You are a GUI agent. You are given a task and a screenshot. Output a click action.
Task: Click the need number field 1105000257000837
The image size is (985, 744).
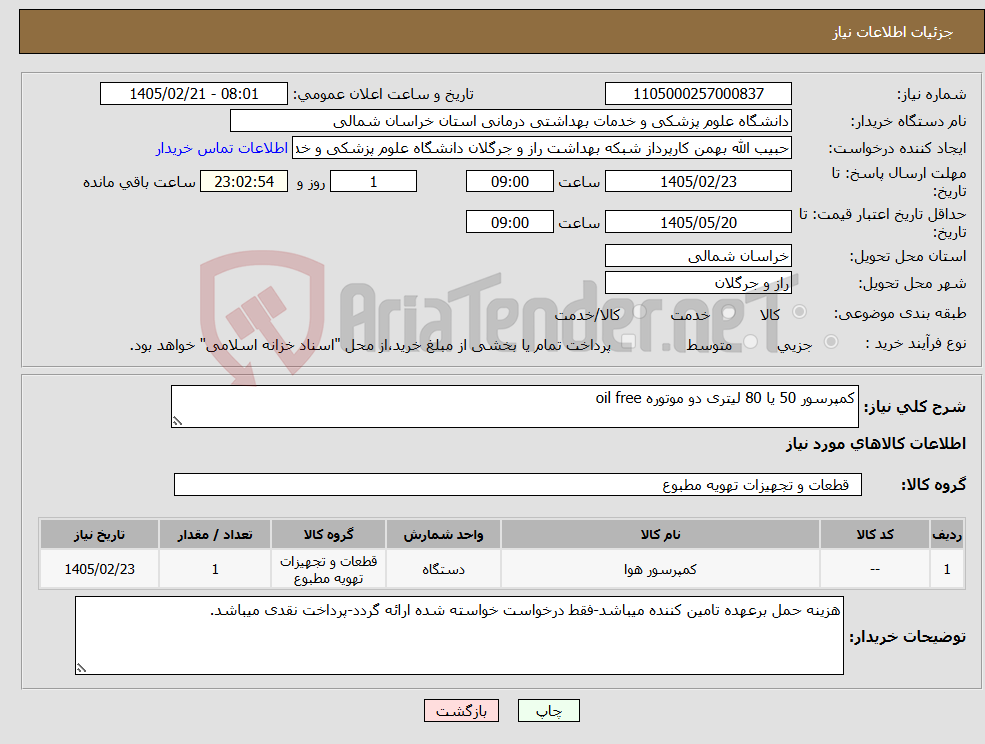click(698, 94)
